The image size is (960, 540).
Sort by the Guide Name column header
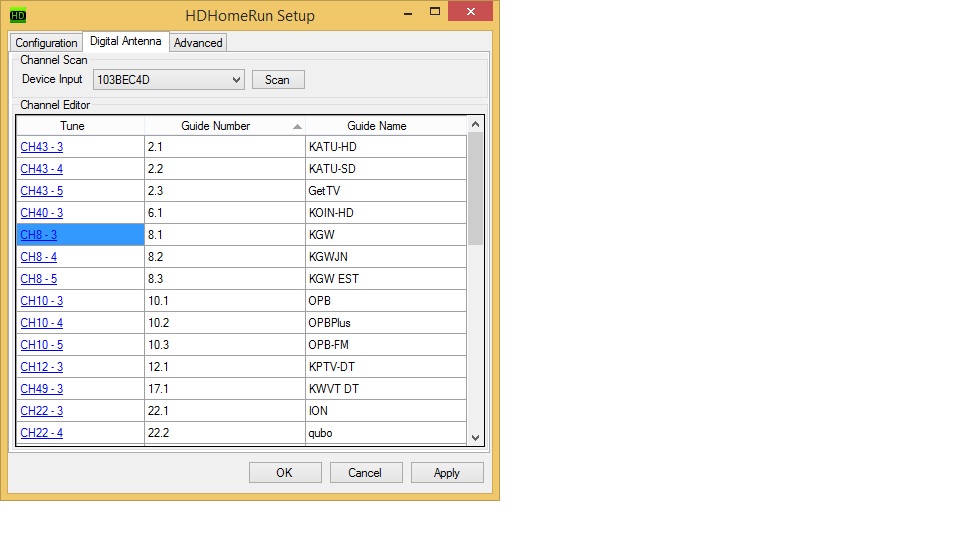point(386,126)
